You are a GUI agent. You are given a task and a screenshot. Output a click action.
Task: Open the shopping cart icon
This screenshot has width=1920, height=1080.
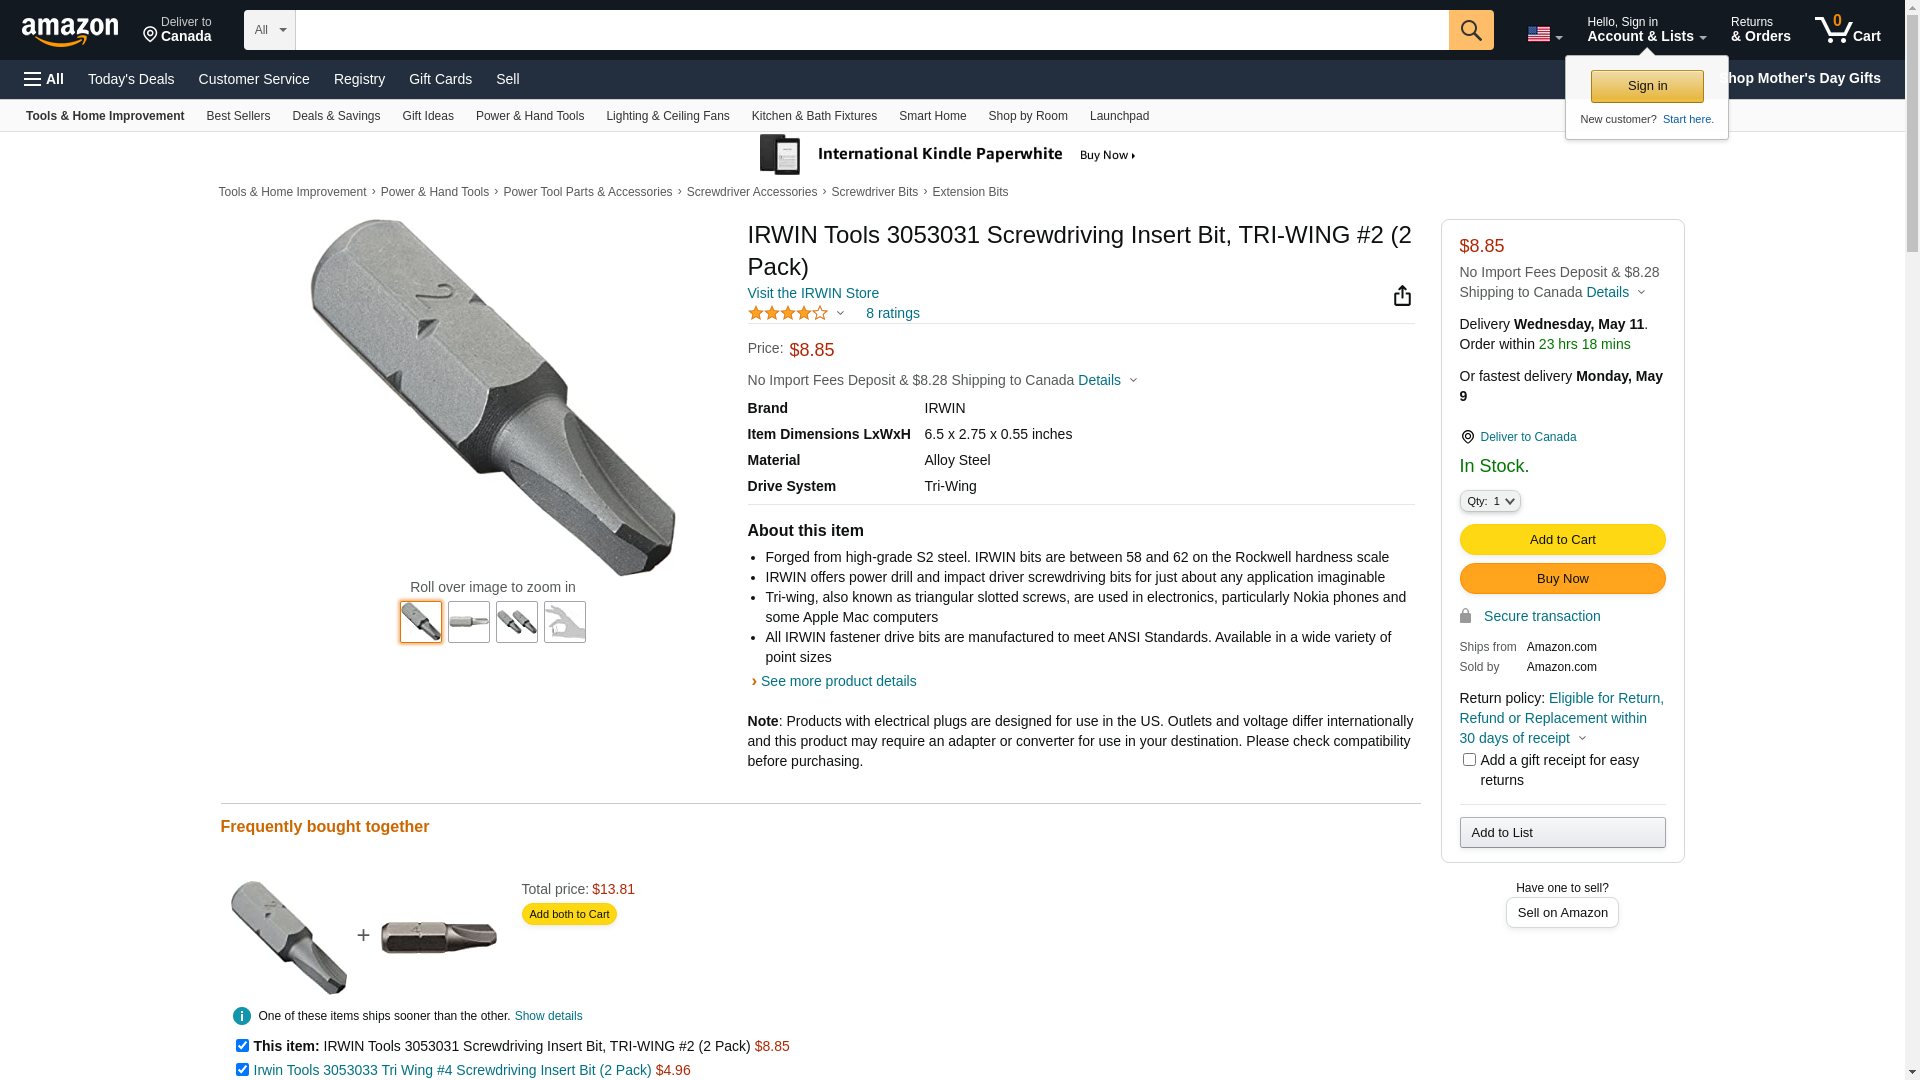click(1847, 30)
